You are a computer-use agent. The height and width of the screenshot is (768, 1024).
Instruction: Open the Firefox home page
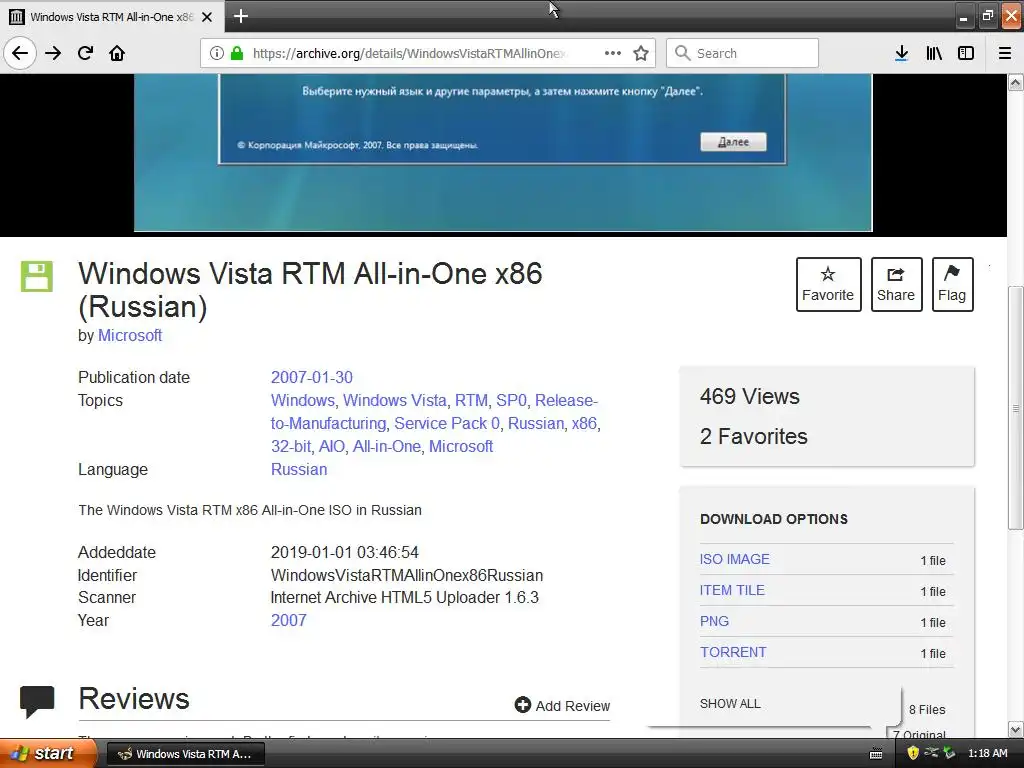click(x=117, y=53)
